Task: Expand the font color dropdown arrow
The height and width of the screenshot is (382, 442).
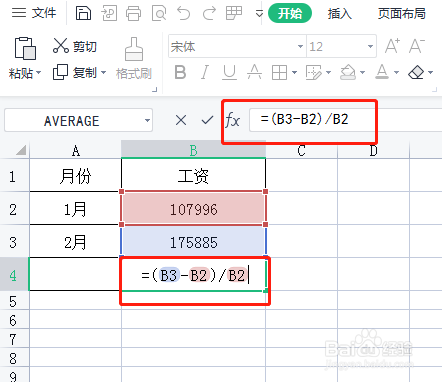Action: tap(396, 72)
